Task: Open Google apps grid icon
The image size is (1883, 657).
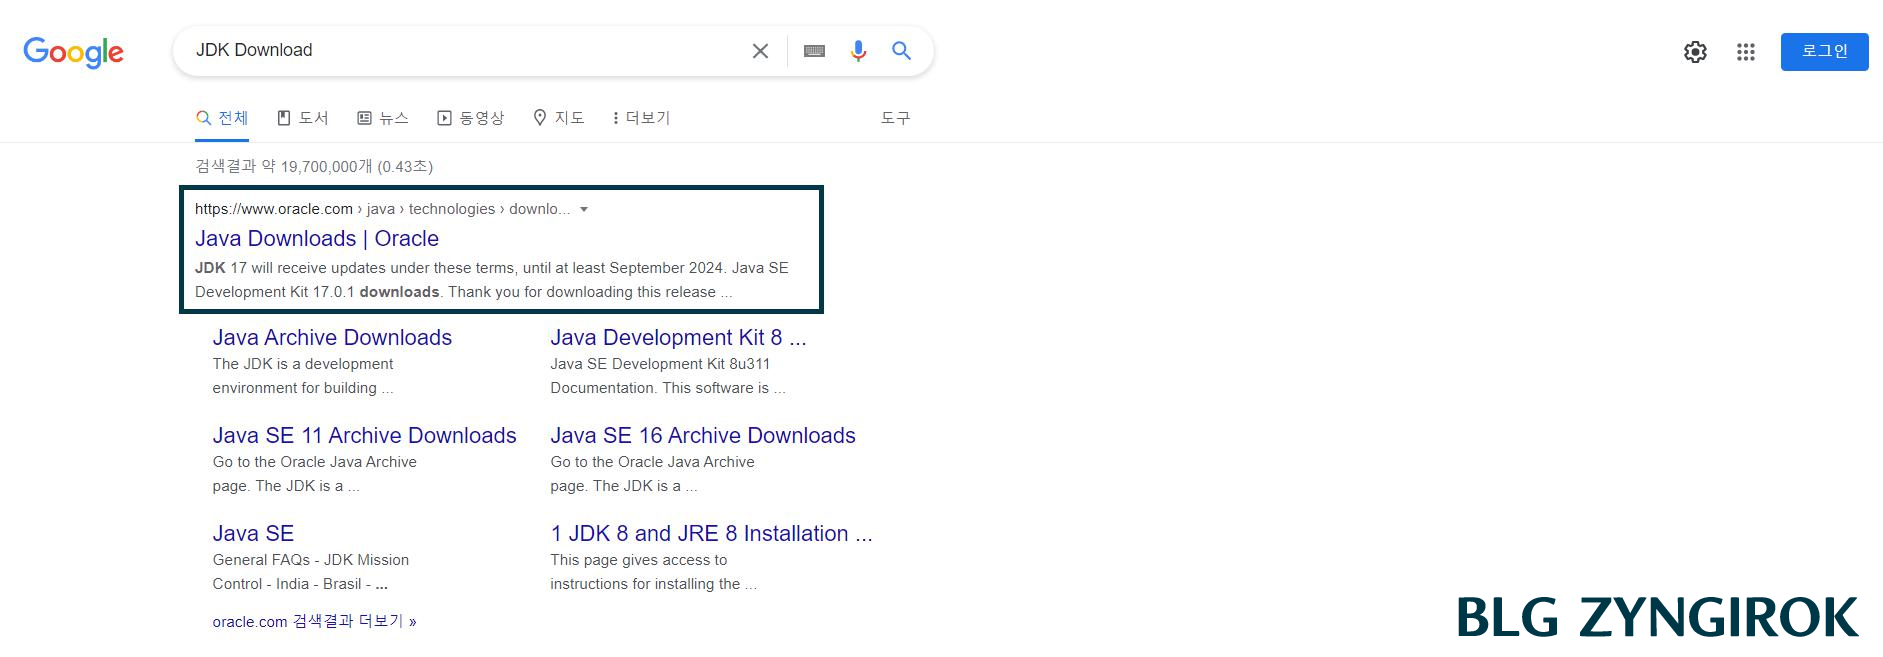Action: click(x=1746, y=52)
